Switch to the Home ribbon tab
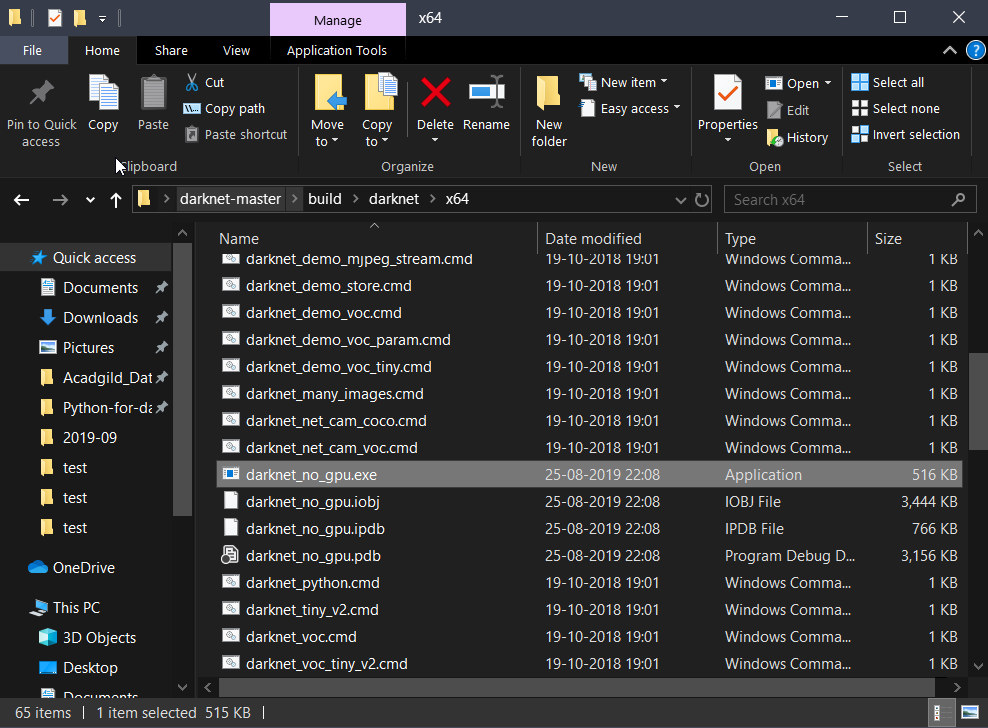Viewport: 988px width, 728px height. click(102, 50)
